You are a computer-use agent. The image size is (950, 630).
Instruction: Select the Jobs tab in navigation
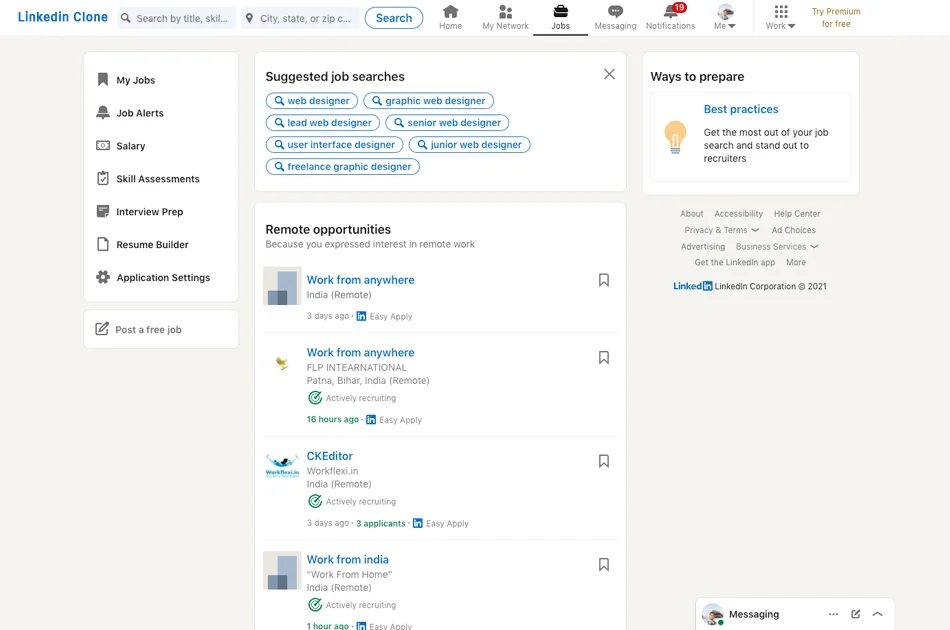pyautogui.click(x=560, y=17)
